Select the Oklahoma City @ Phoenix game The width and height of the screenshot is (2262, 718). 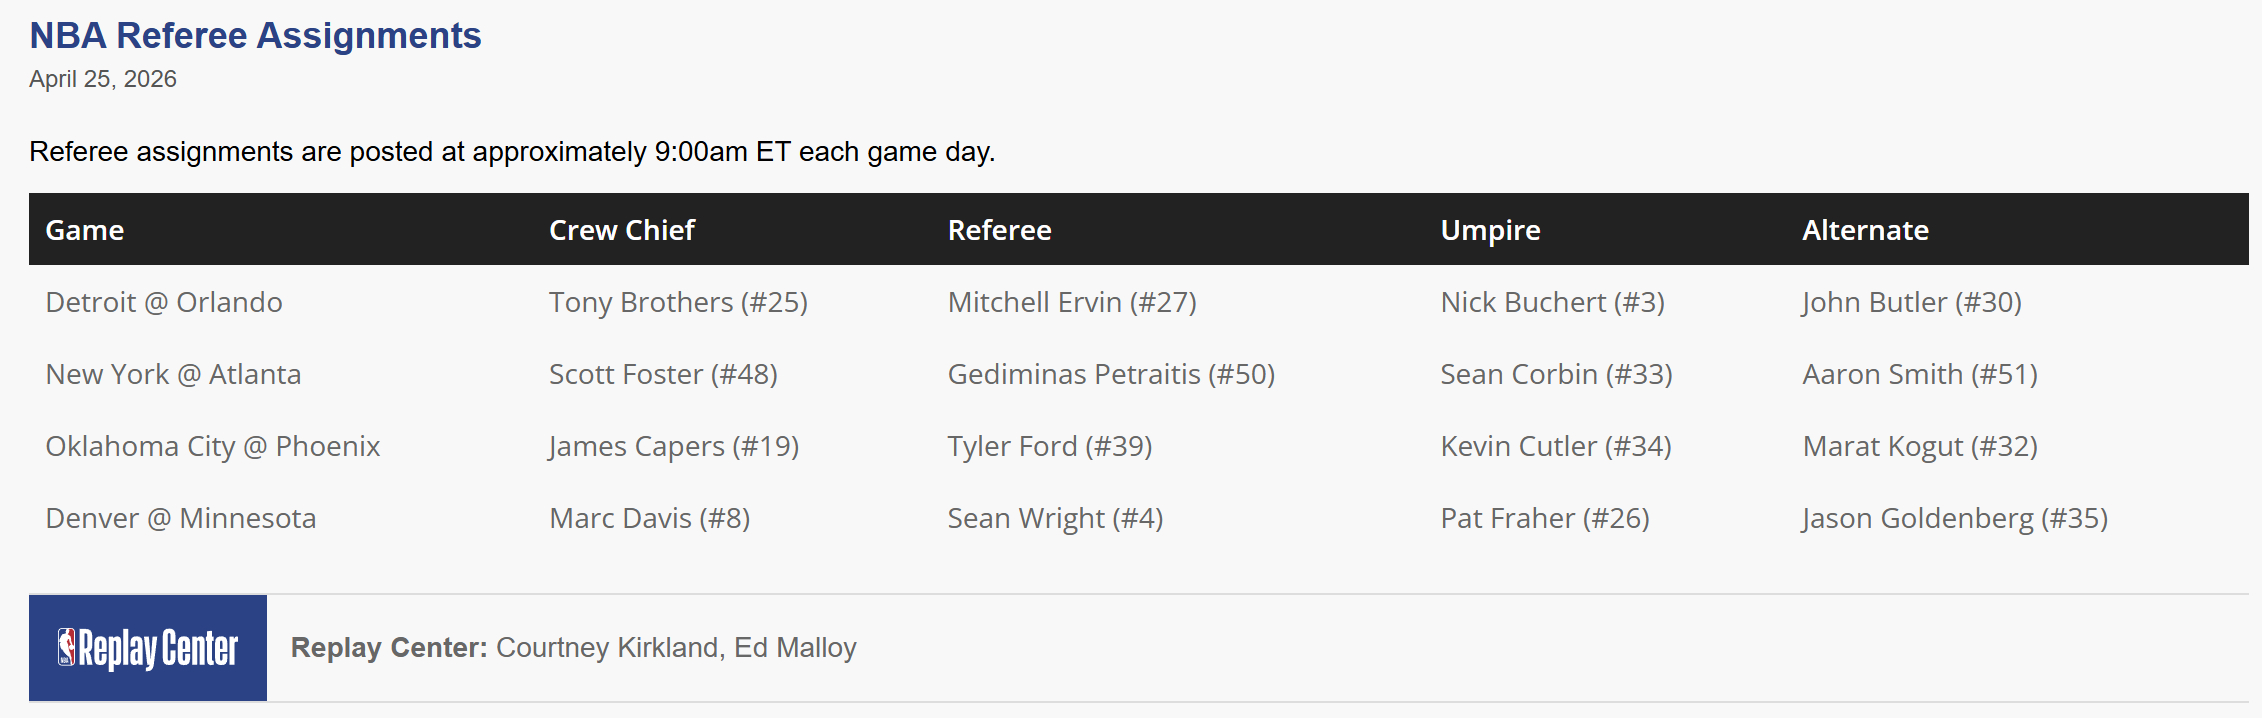[x=213, y=446]
